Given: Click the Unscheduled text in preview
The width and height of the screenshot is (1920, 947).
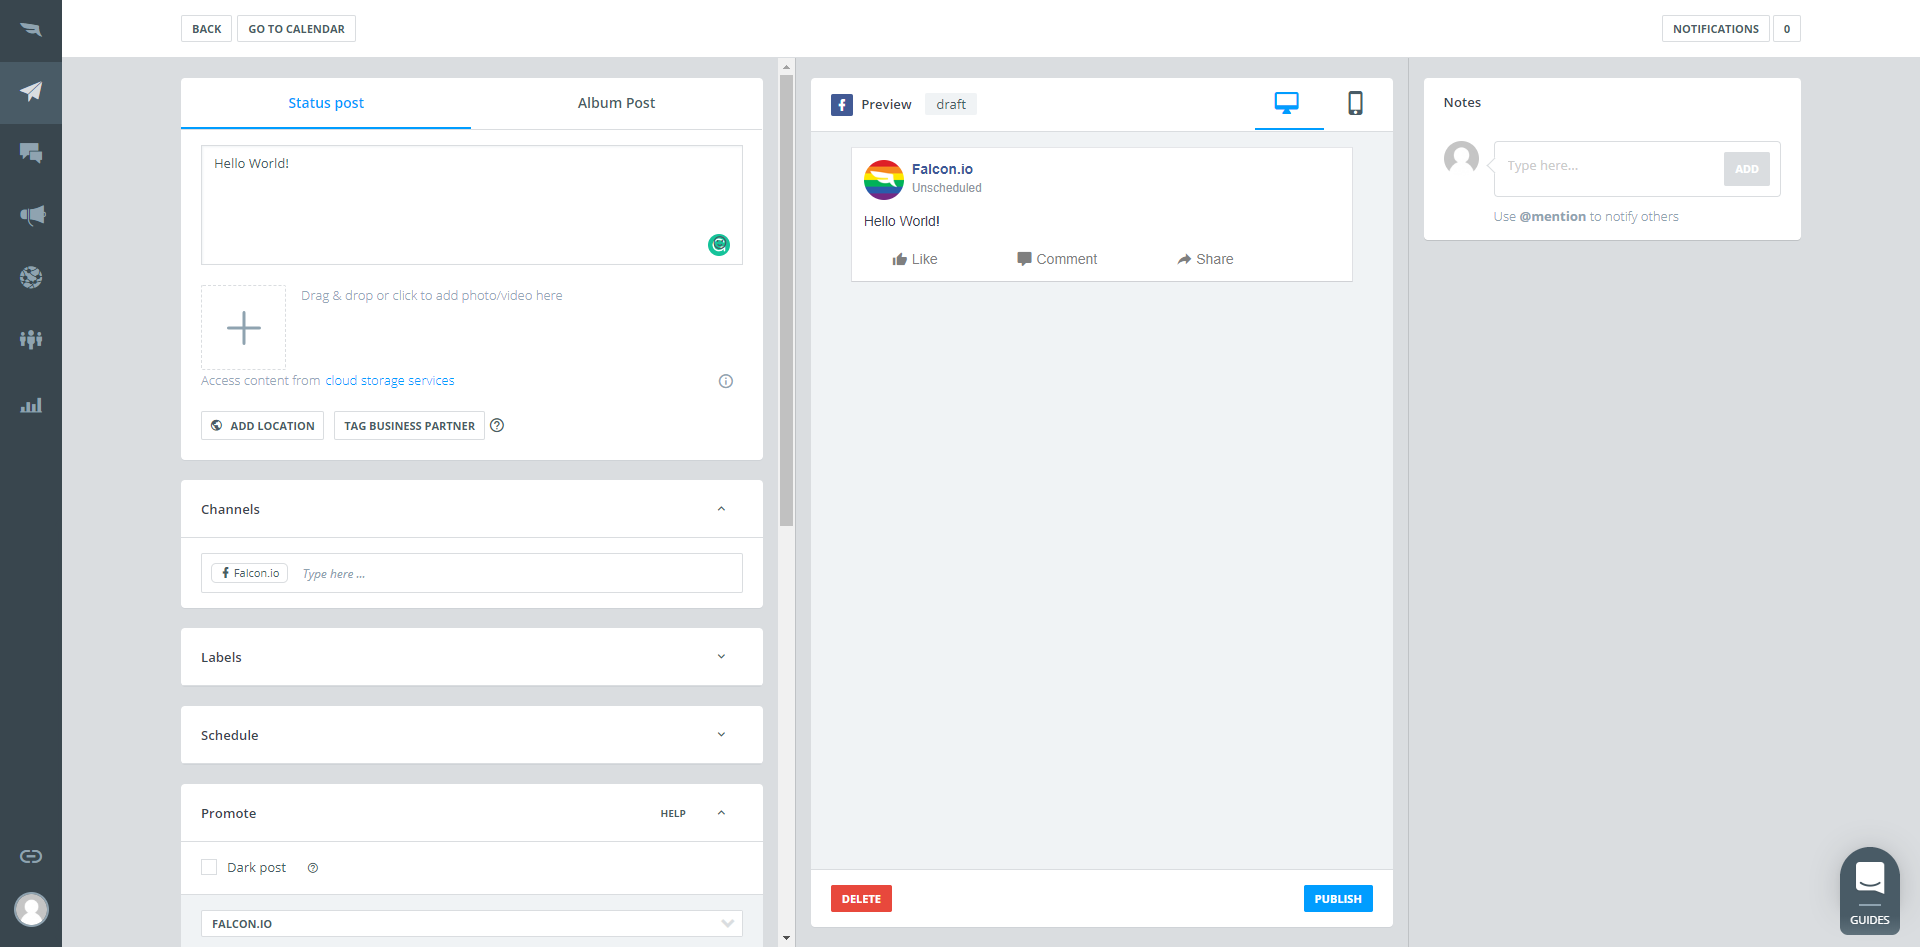Looking at the screenshot, I should tap(947, 188).
